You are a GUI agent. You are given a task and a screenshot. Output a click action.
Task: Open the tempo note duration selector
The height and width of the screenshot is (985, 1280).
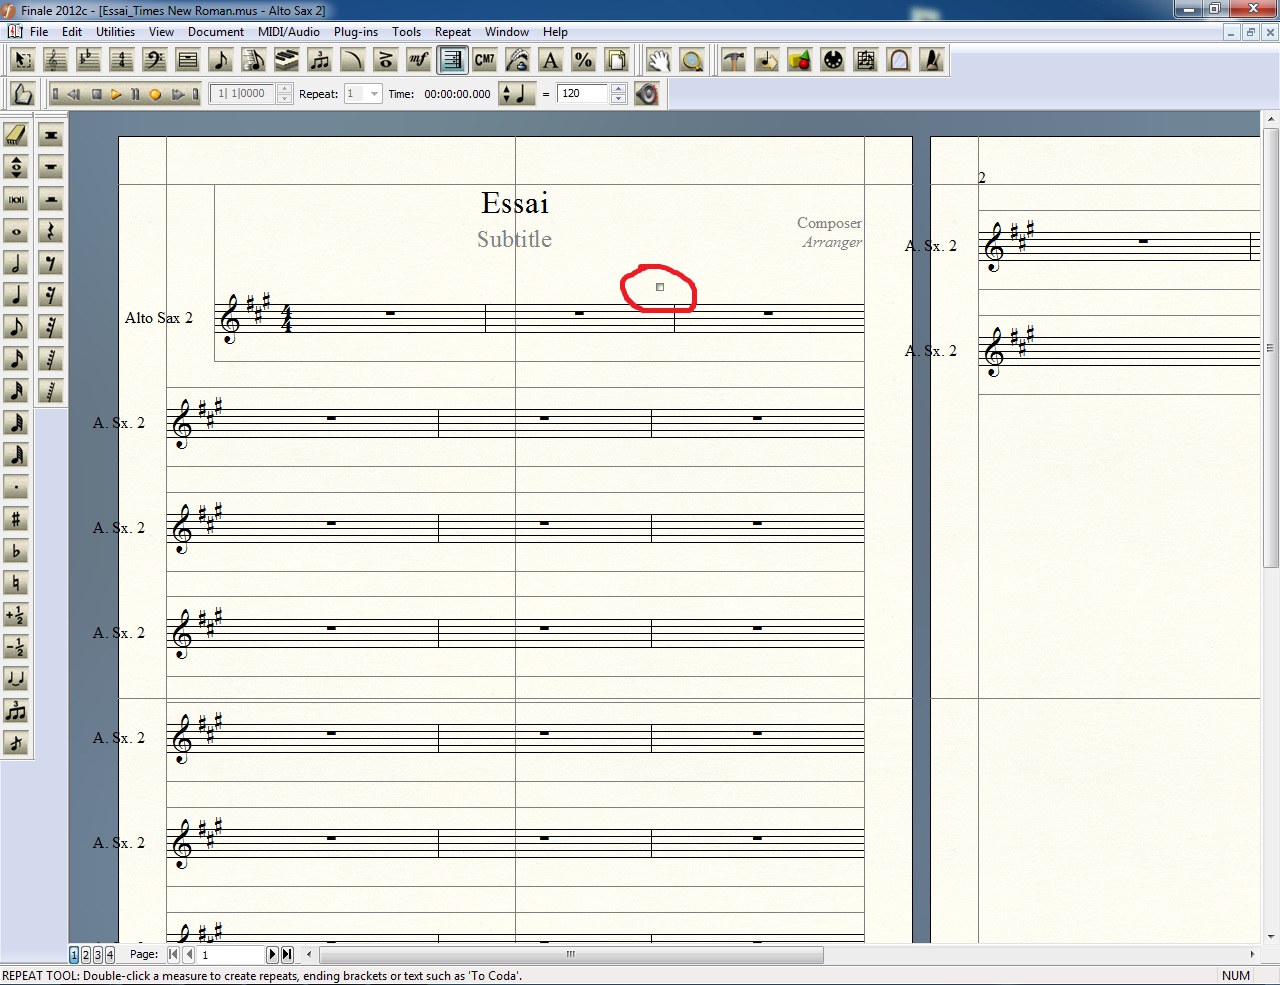[517, 94]
